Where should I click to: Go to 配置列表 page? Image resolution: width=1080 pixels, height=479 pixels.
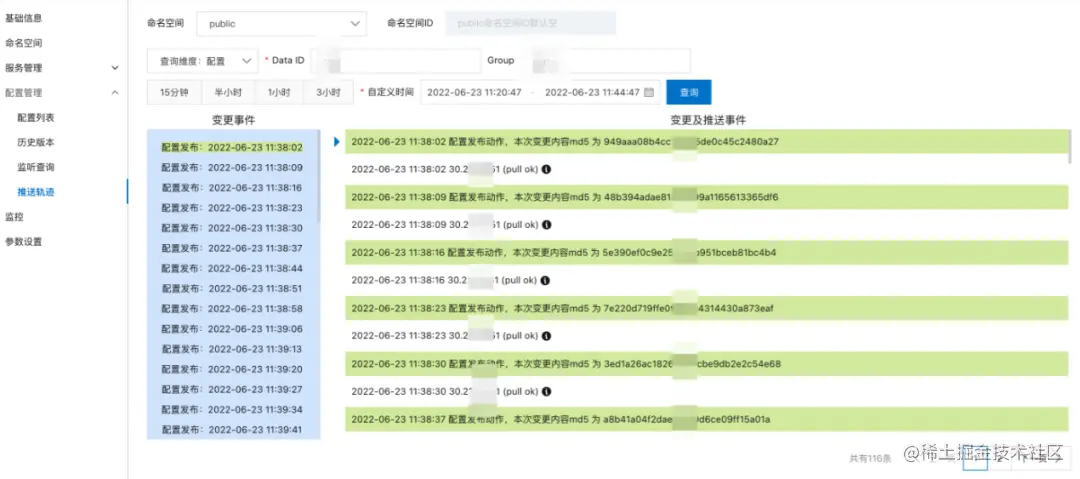tap(36, 118)
